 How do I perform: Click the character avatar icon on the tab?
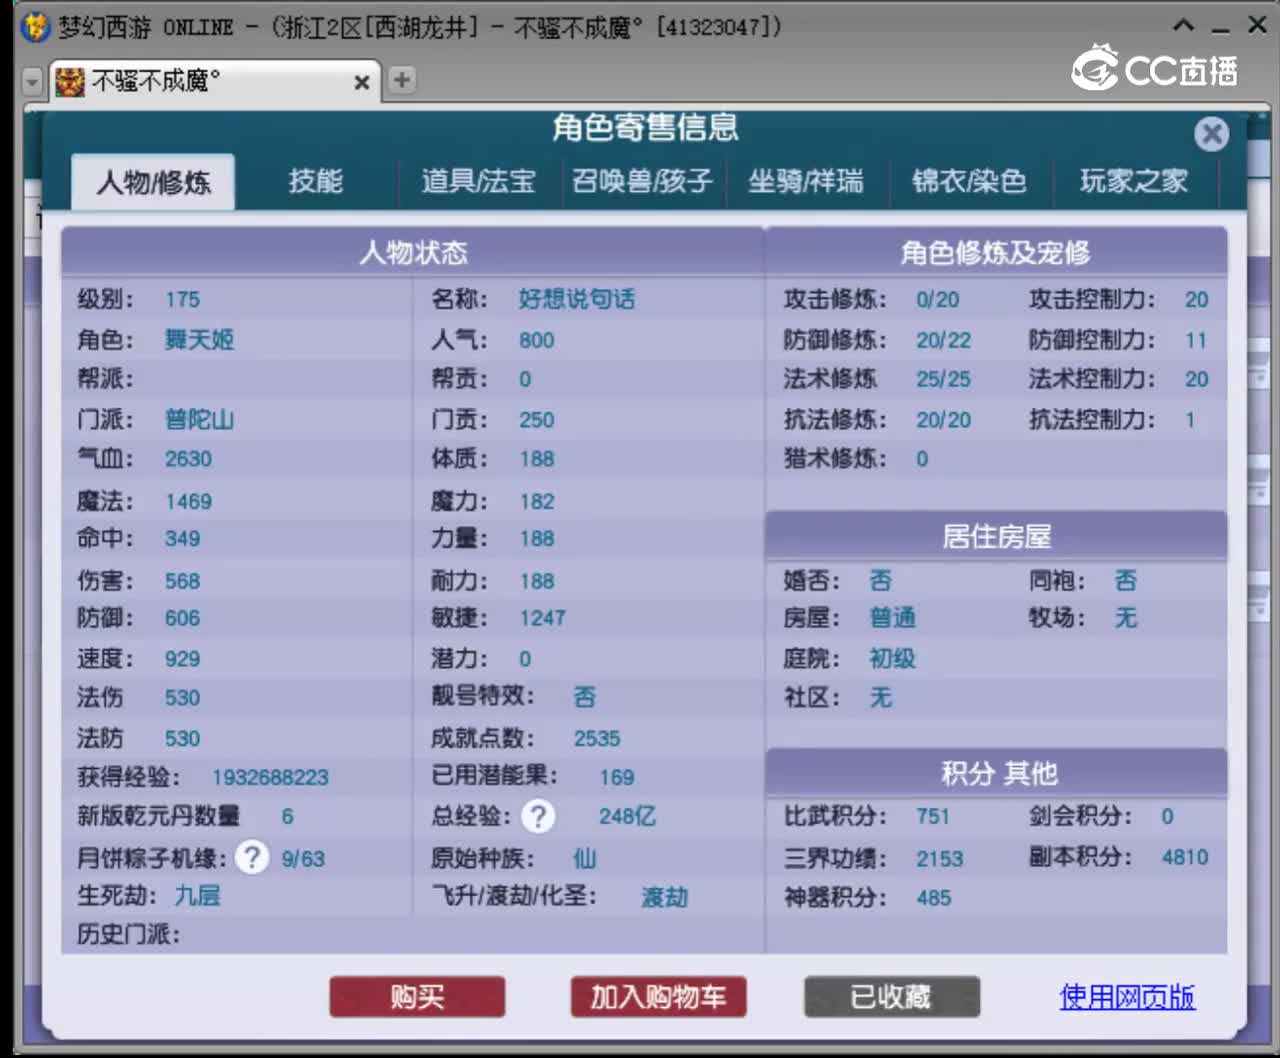(70, 81)
